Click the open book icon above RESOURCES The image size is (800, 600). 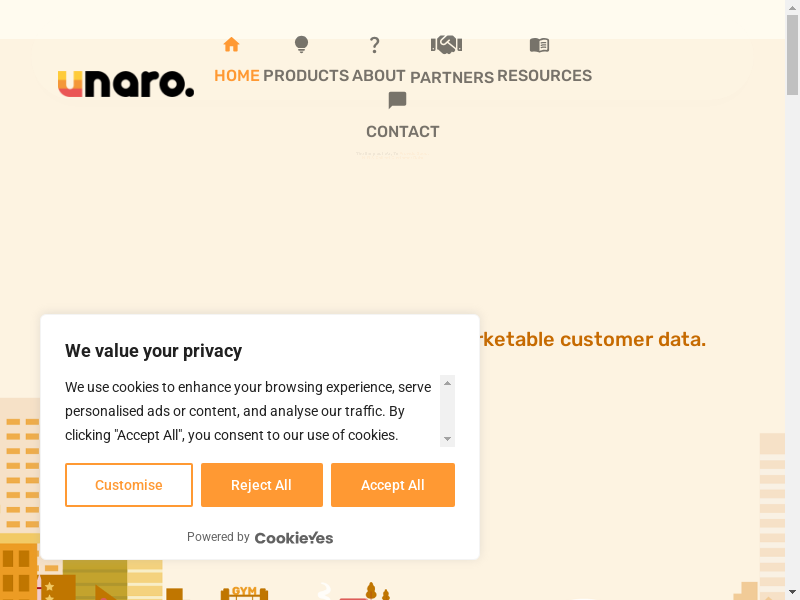coord(539,45)
